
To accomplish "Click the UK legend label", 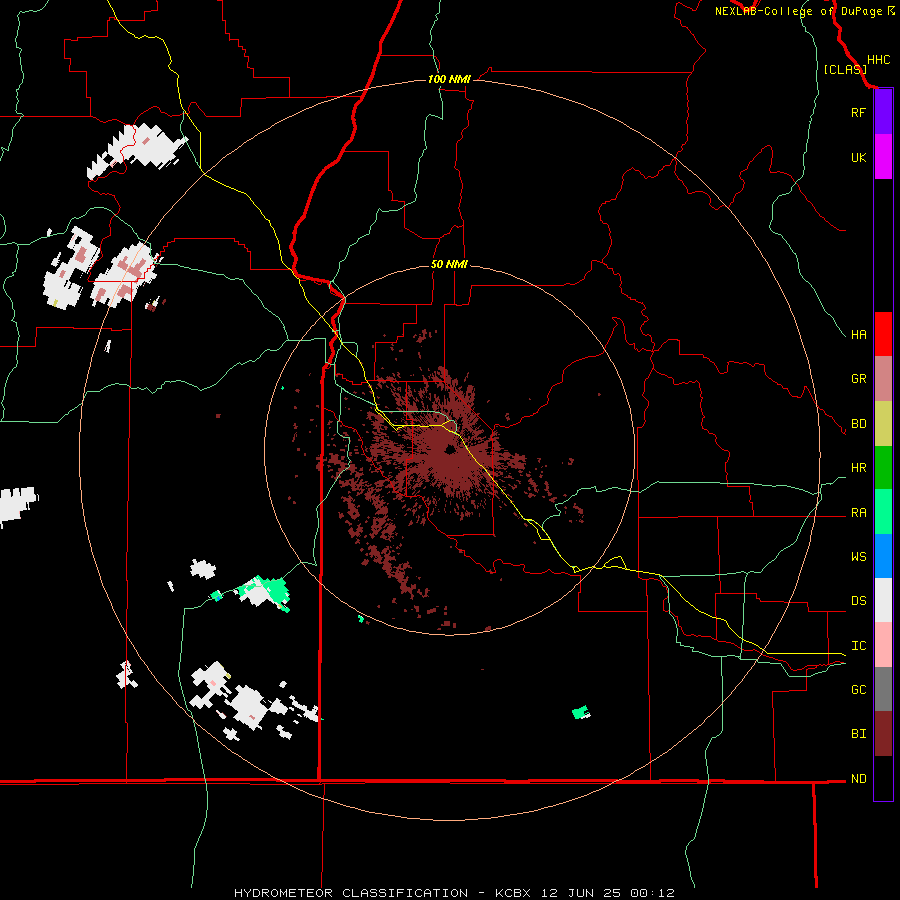I will click(x=858, y=157).
